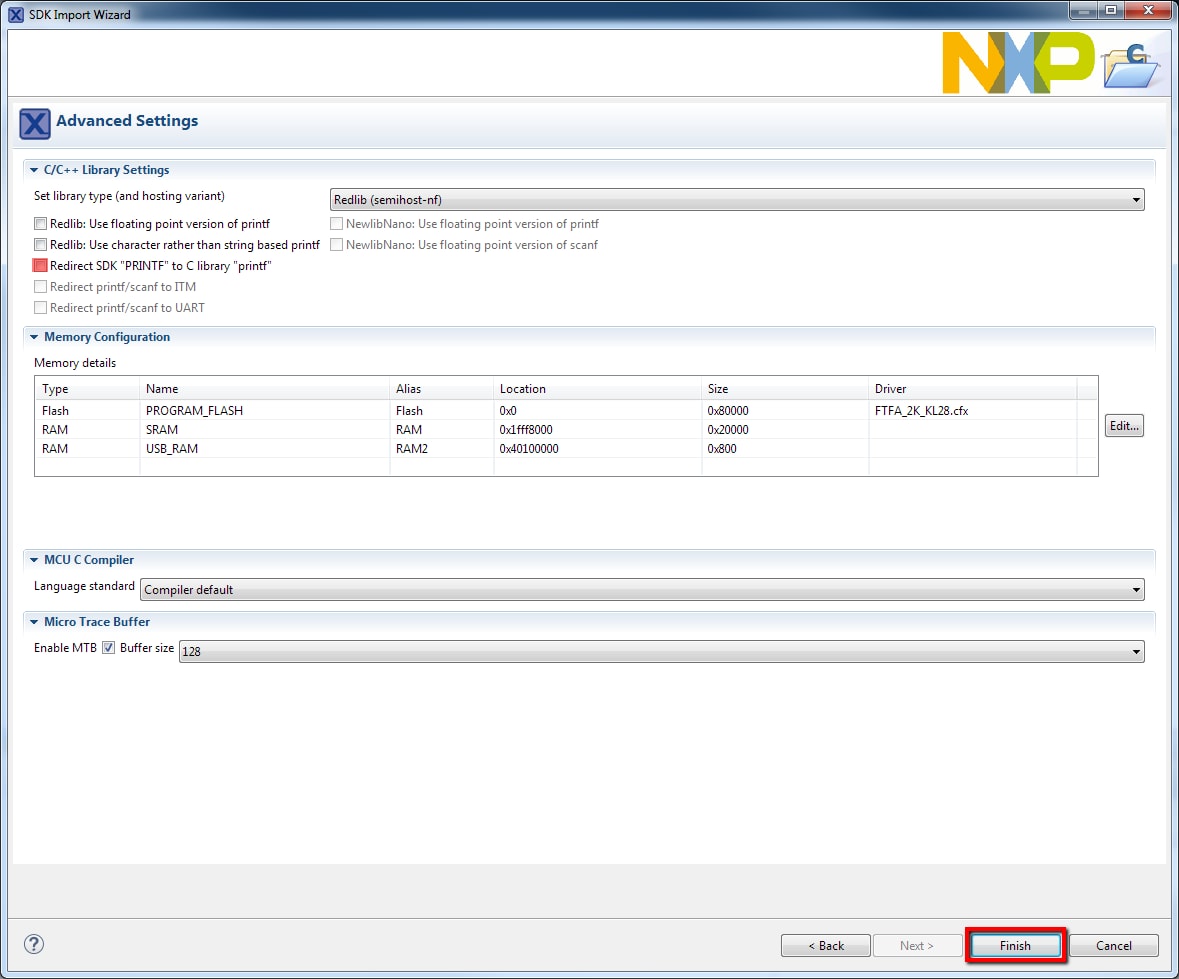Open the Buffer size dropdown

(x=661, y=652)
